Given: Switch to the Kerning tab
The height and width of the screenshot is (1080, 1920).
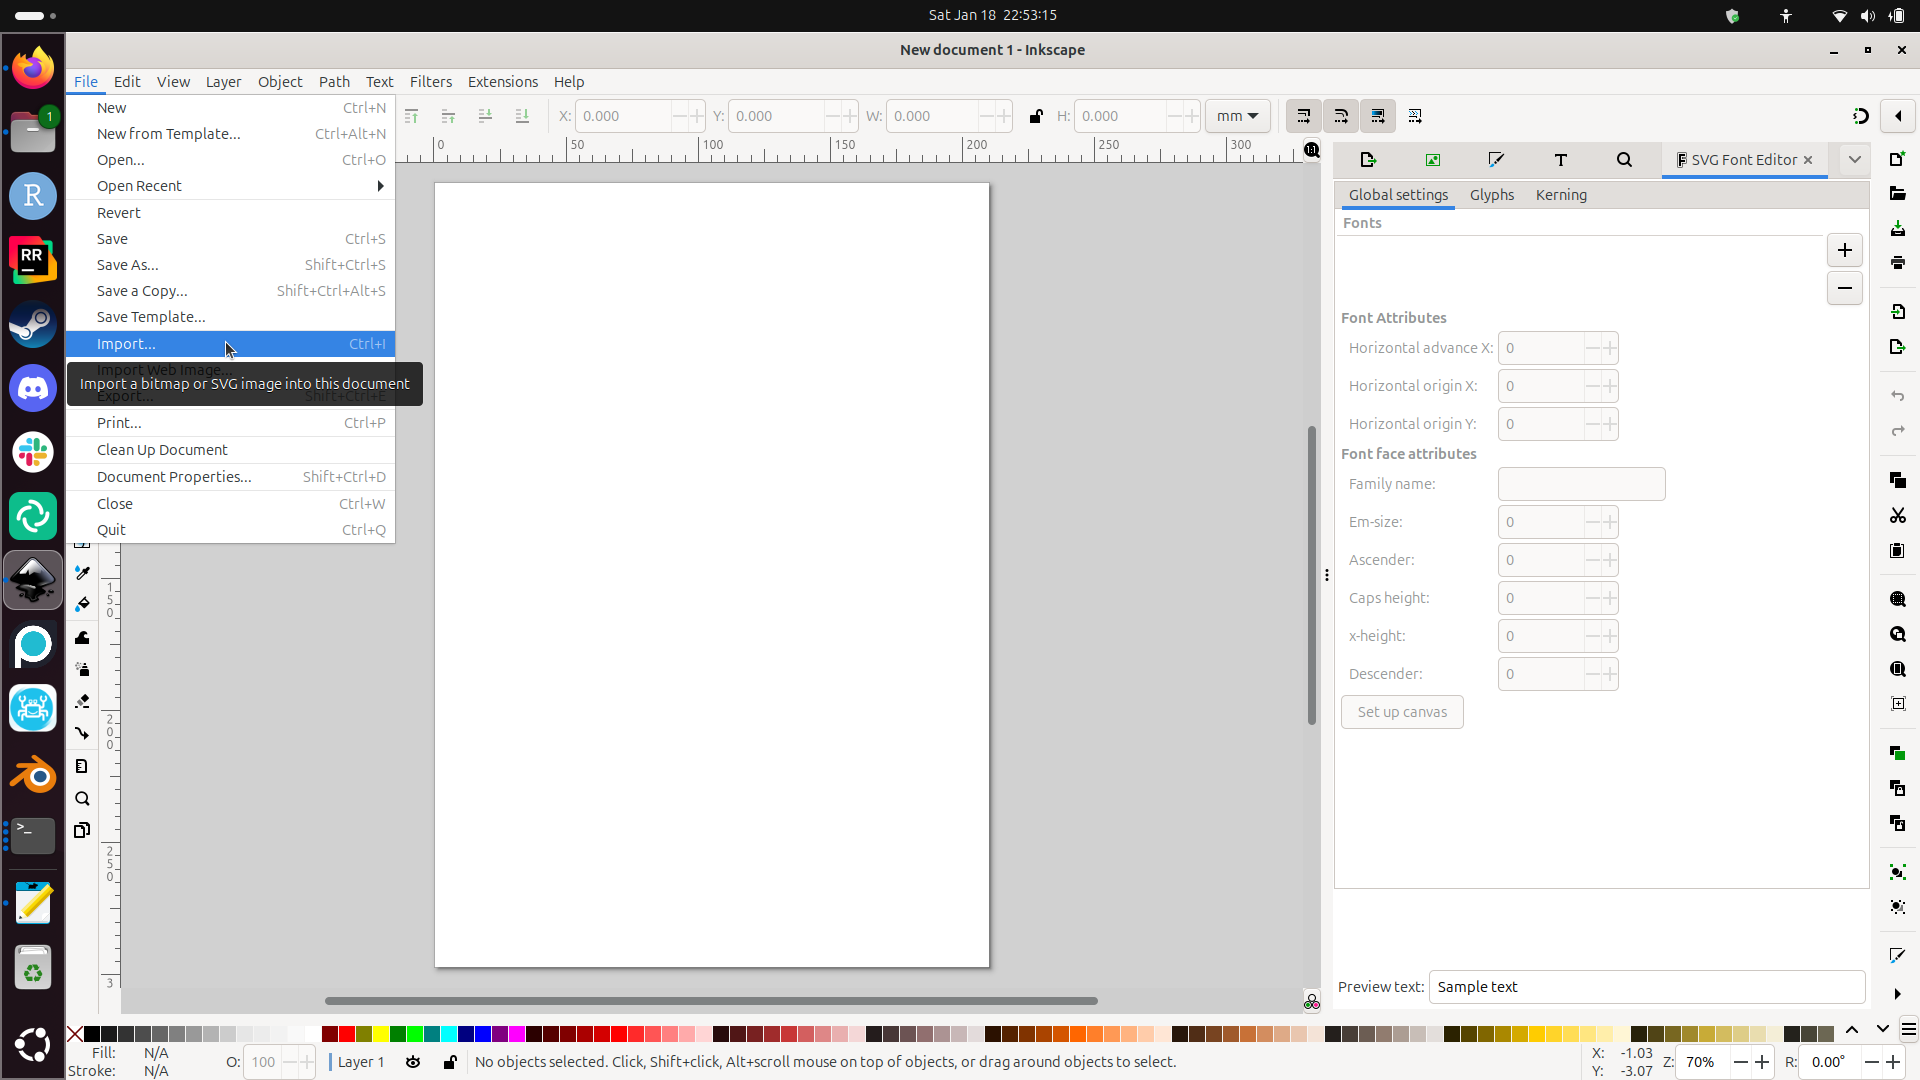Looking at the screenshot, I should click(1561, 195).
